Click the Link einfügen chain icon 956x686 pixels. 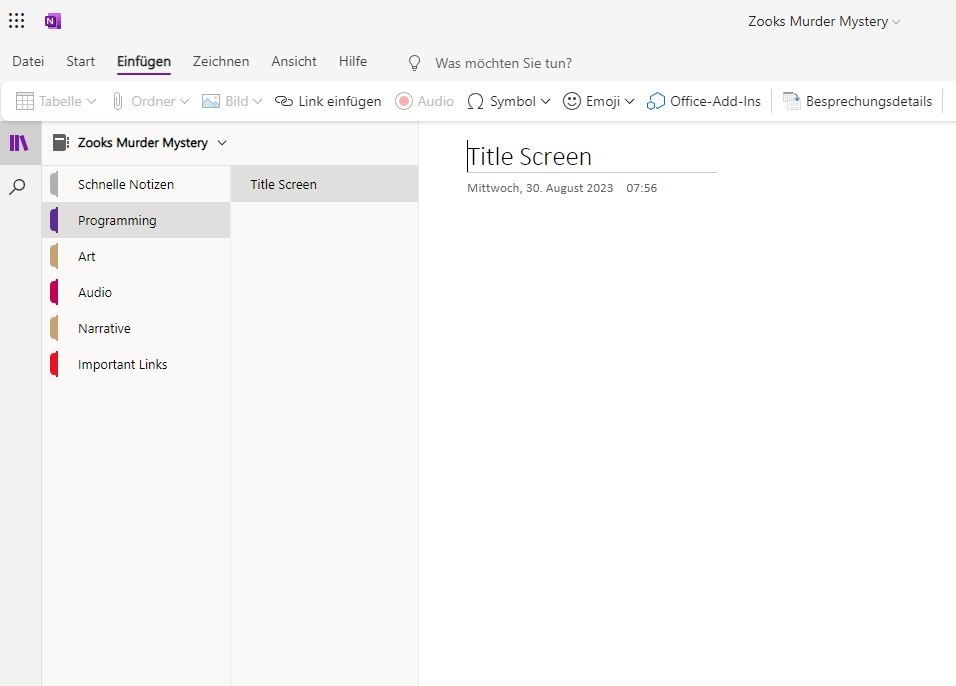pos(284,101)
